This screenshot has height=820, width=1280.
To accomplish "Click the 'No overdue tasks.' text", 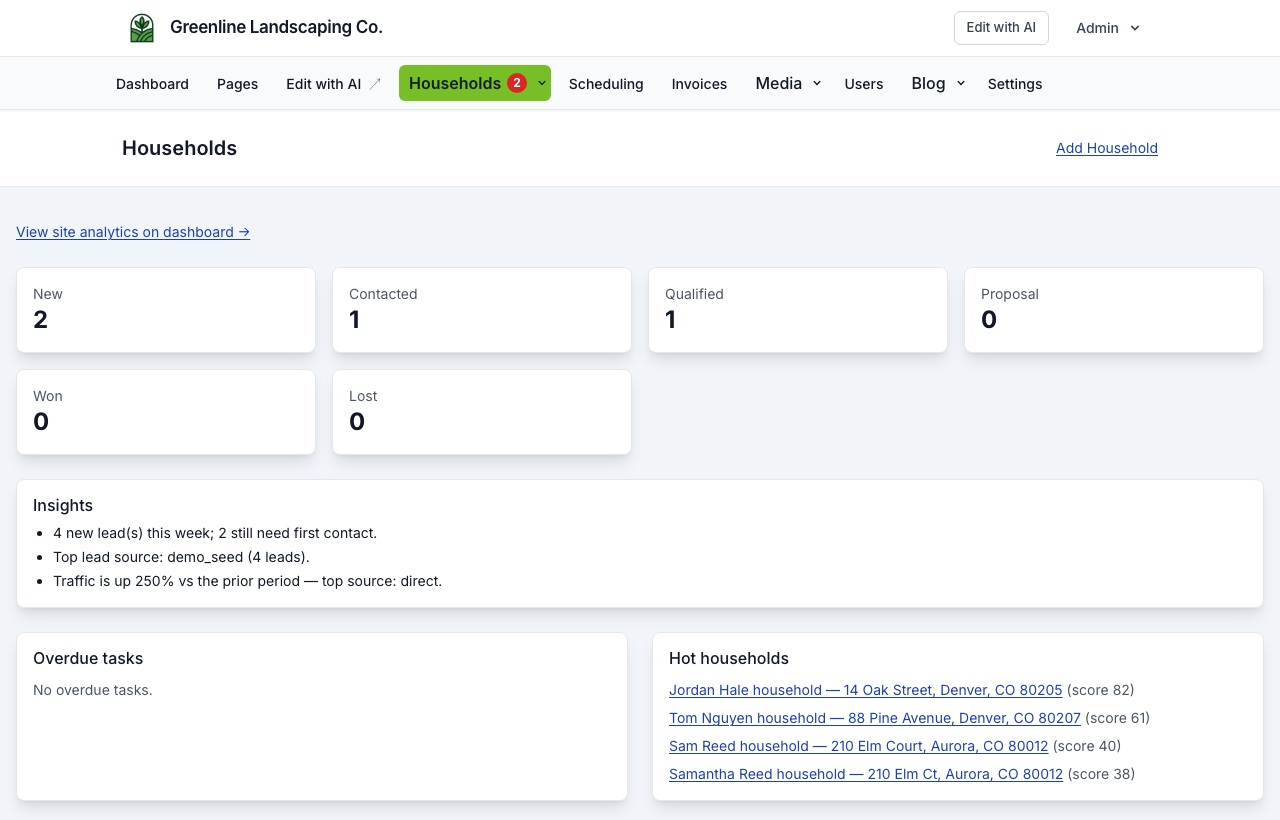I will (93, 690).
